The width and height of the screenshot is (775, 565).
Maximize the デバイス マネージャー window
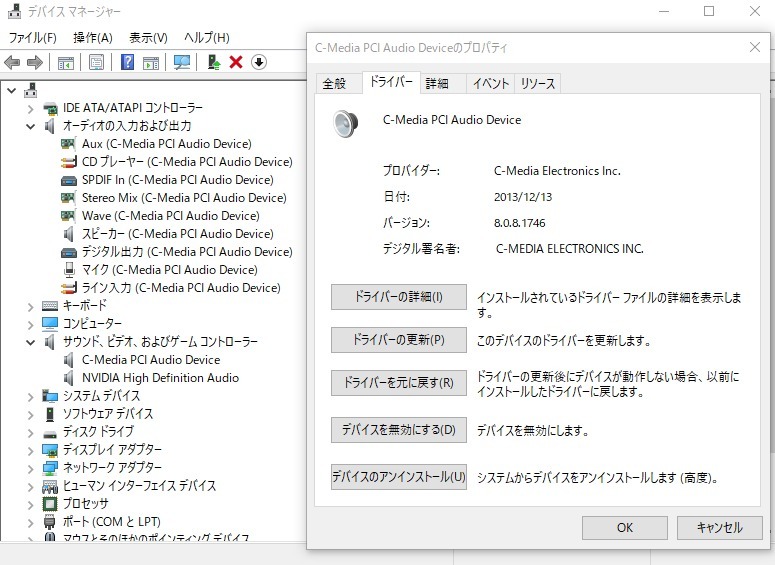click(x=709, y=11)
